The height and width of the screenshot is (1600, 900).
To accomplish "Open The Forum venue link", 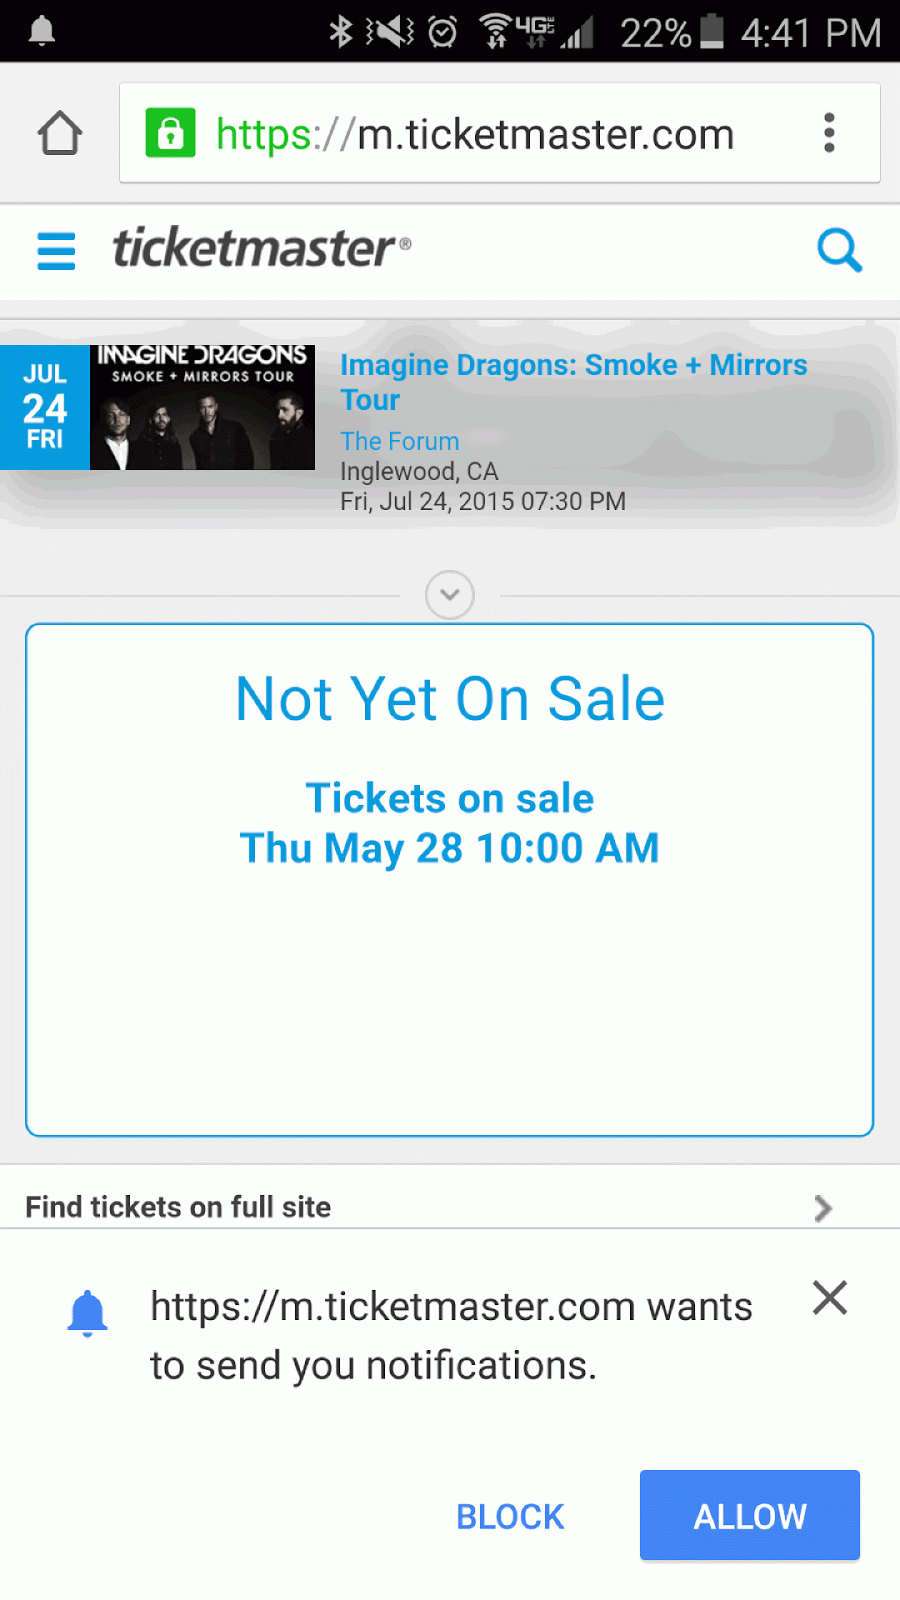I will (400, 441).
